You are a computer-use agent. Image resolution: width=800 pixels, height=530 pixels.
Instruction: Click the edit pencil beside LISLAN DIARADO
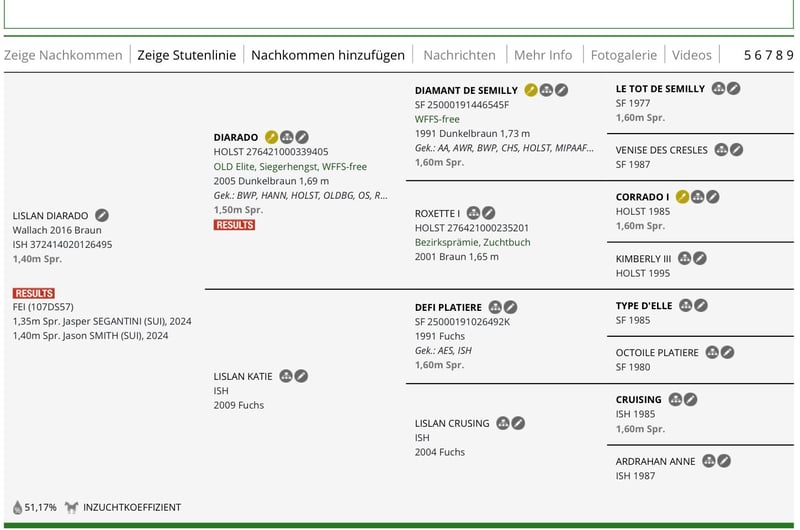click(x=102, y=215)
